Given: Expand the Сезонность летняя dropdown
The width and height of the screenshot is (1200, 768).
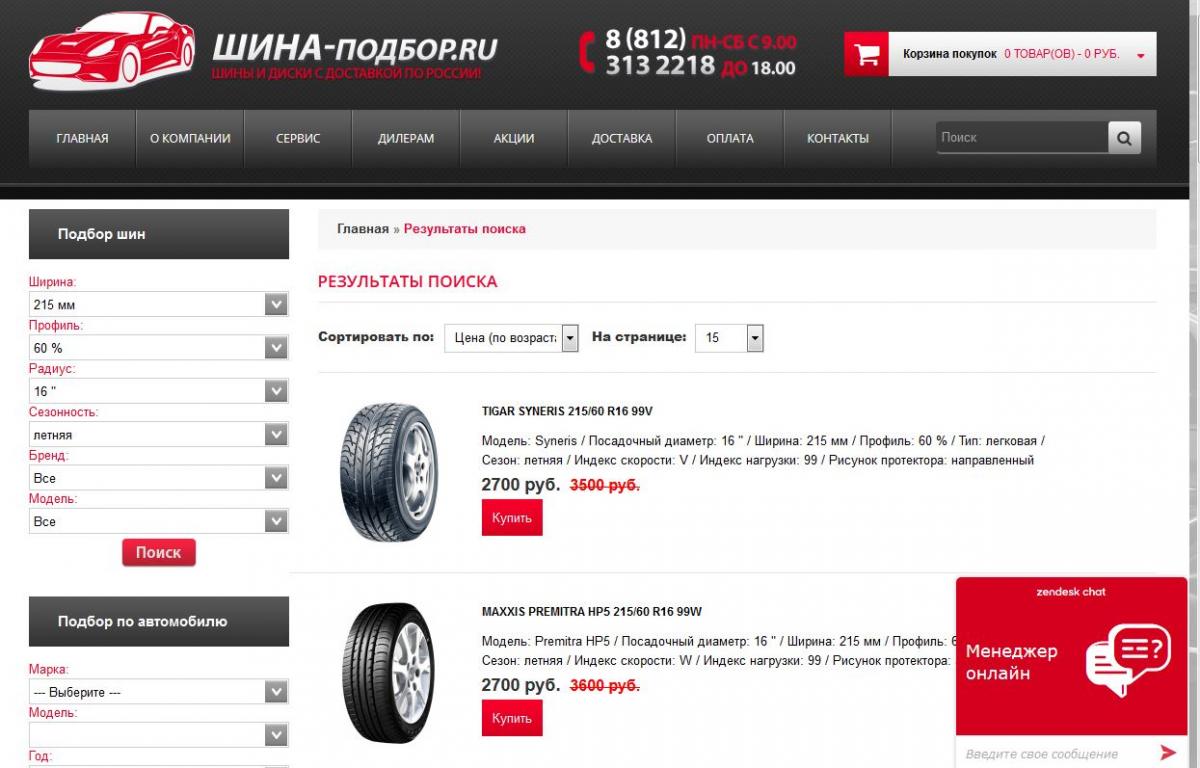Looking at the screenshot, I should click(159, 434).
